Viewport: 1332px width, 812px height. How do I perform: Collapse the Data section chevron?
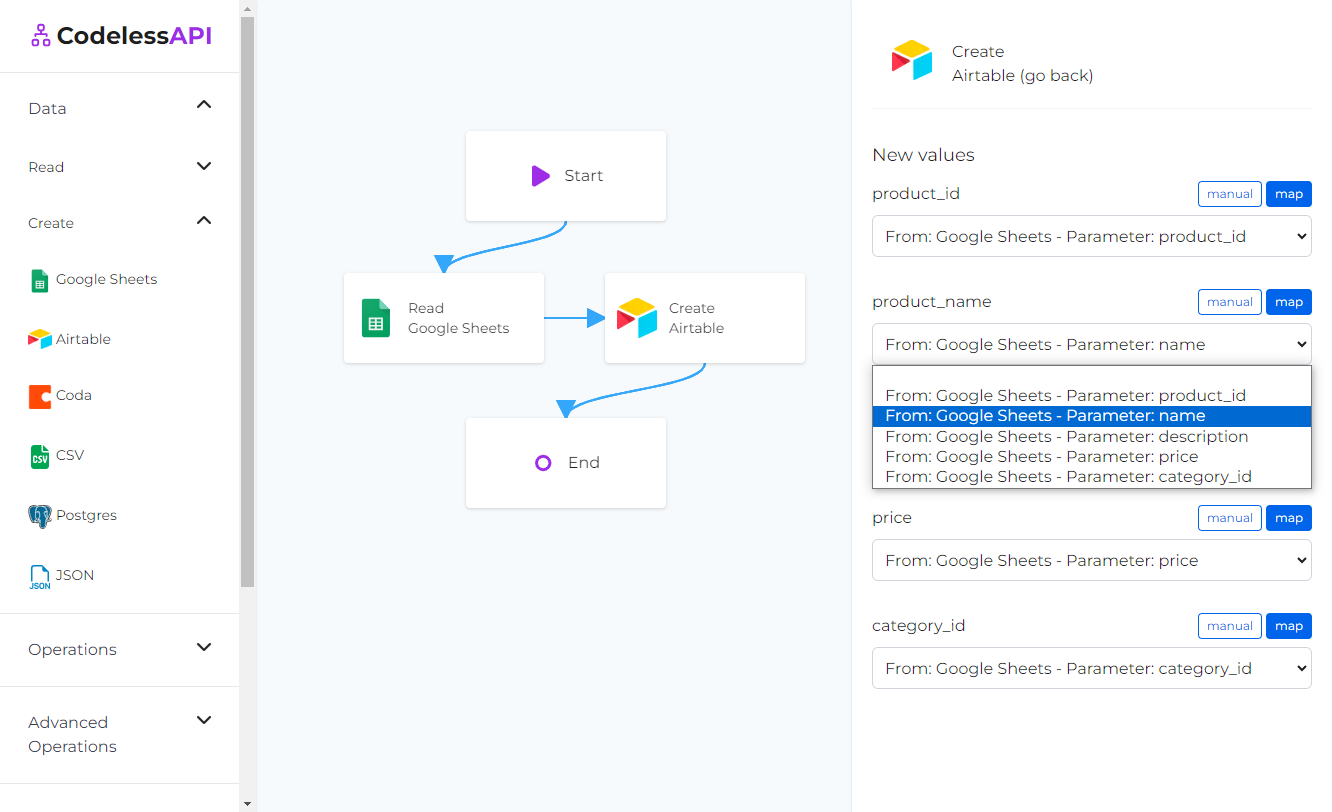pyautogui.click(x=204, y=104)
